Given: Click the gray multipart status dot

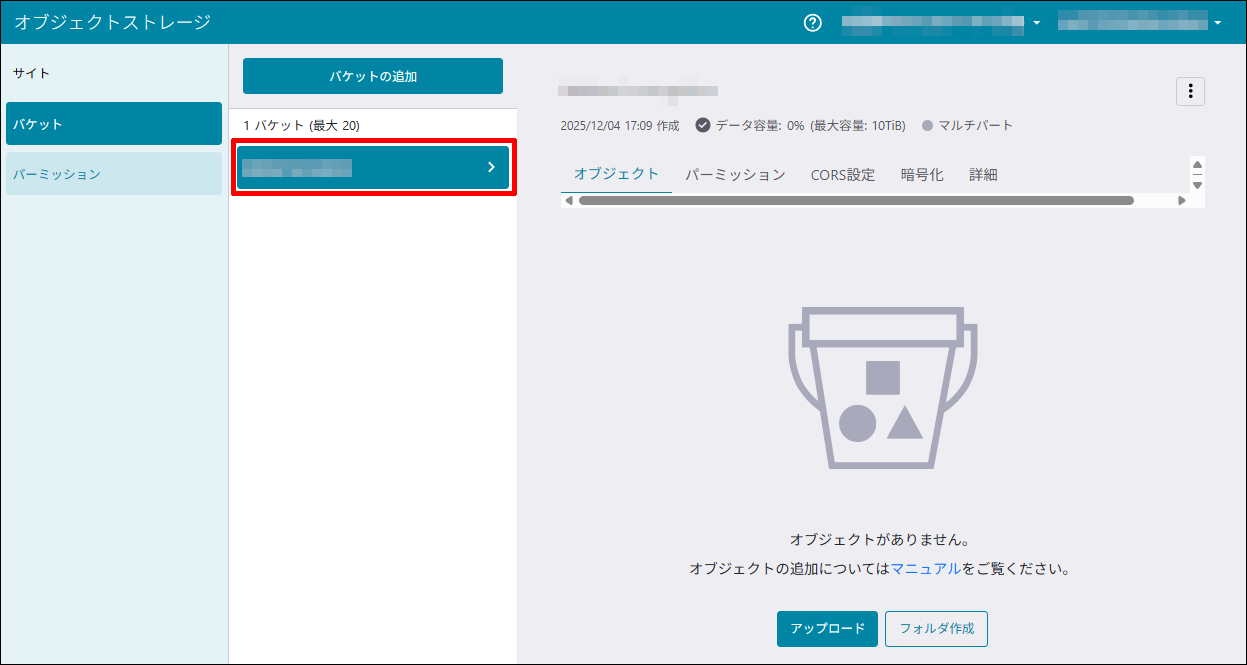Looking at the screenshot, I should tap(927, 126).
